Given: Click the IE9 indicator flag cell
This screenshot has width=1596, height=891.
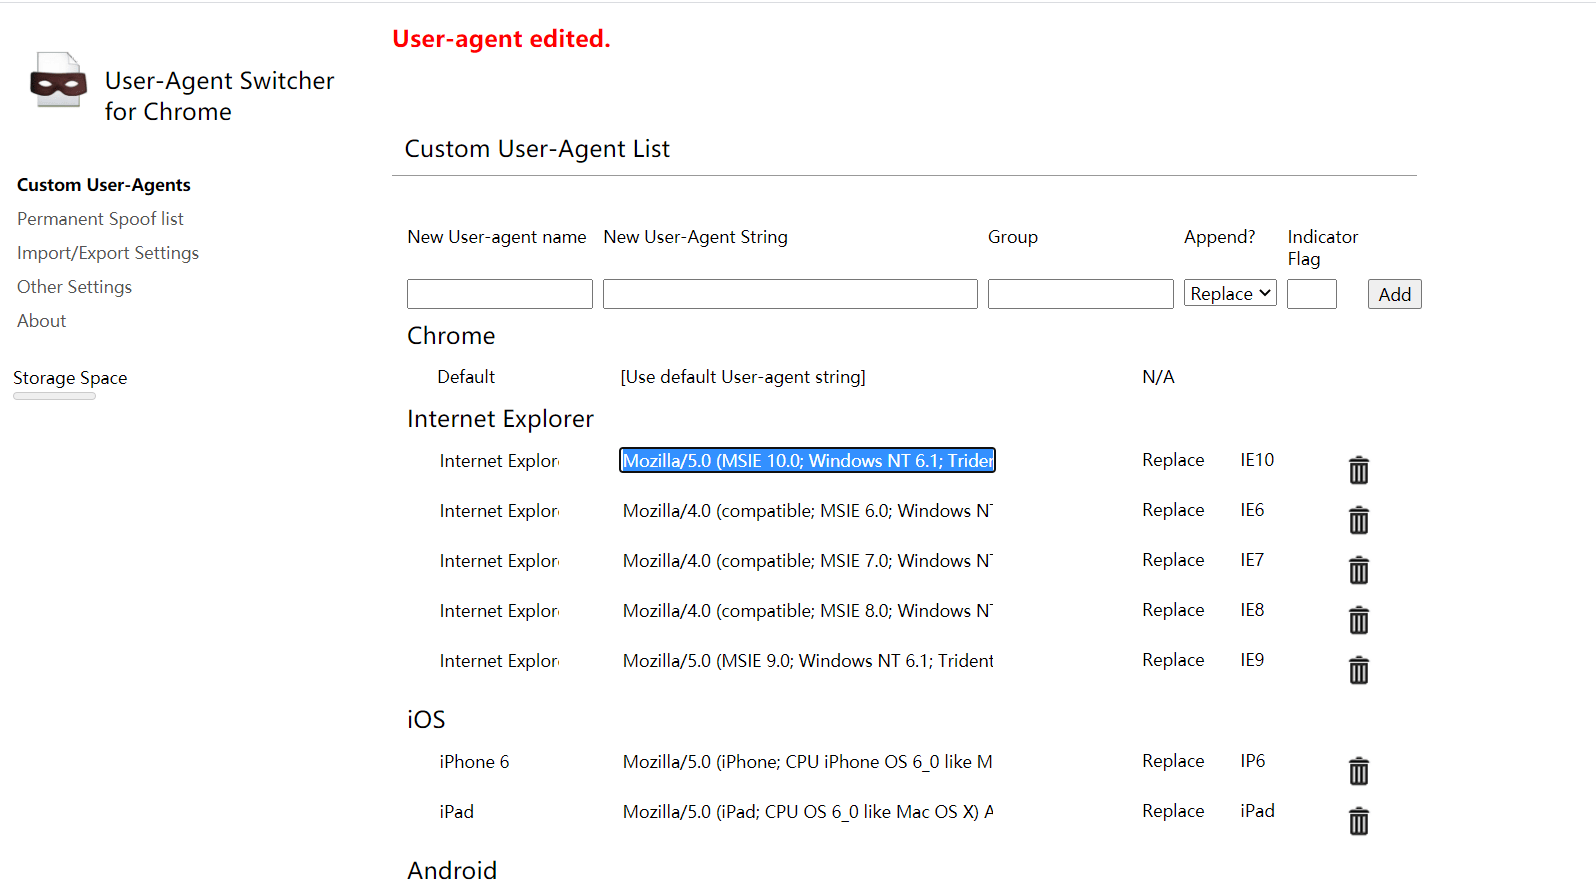Looking at the screenshot, I should point(1252,660).
